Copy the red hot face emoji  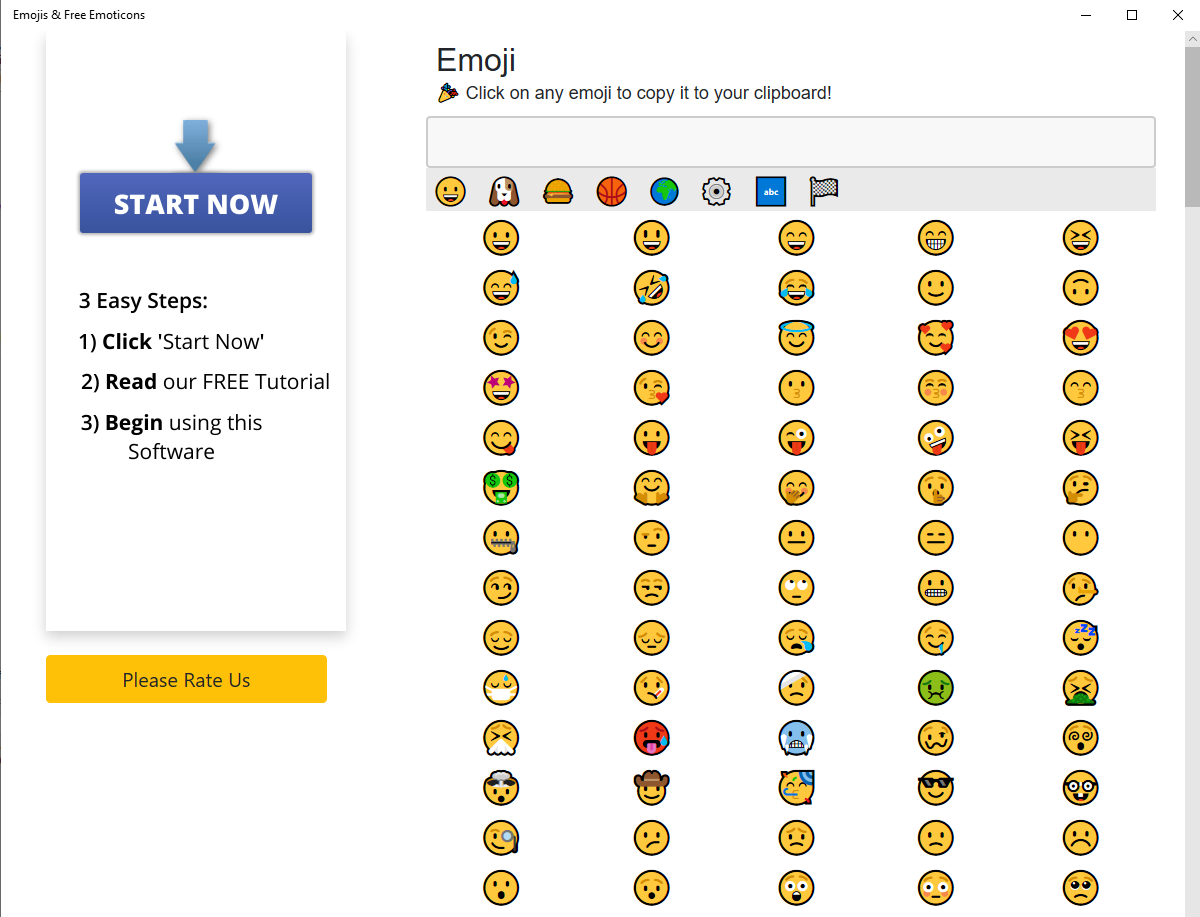(651, 738)
